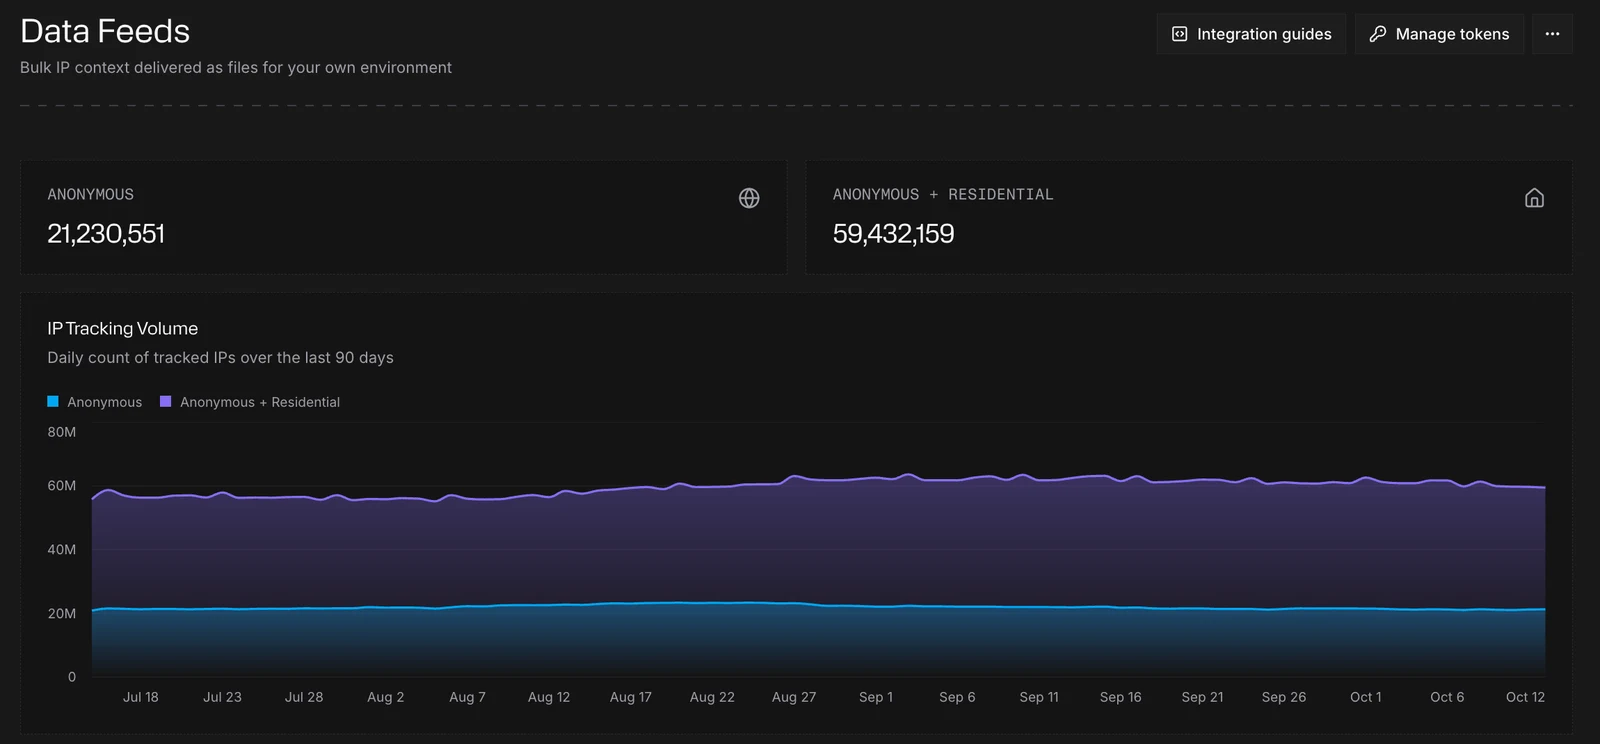Viewport: 1600px width, 744px height.
Task: Click the Oct 1 axis label
Action: [1366, 697]
